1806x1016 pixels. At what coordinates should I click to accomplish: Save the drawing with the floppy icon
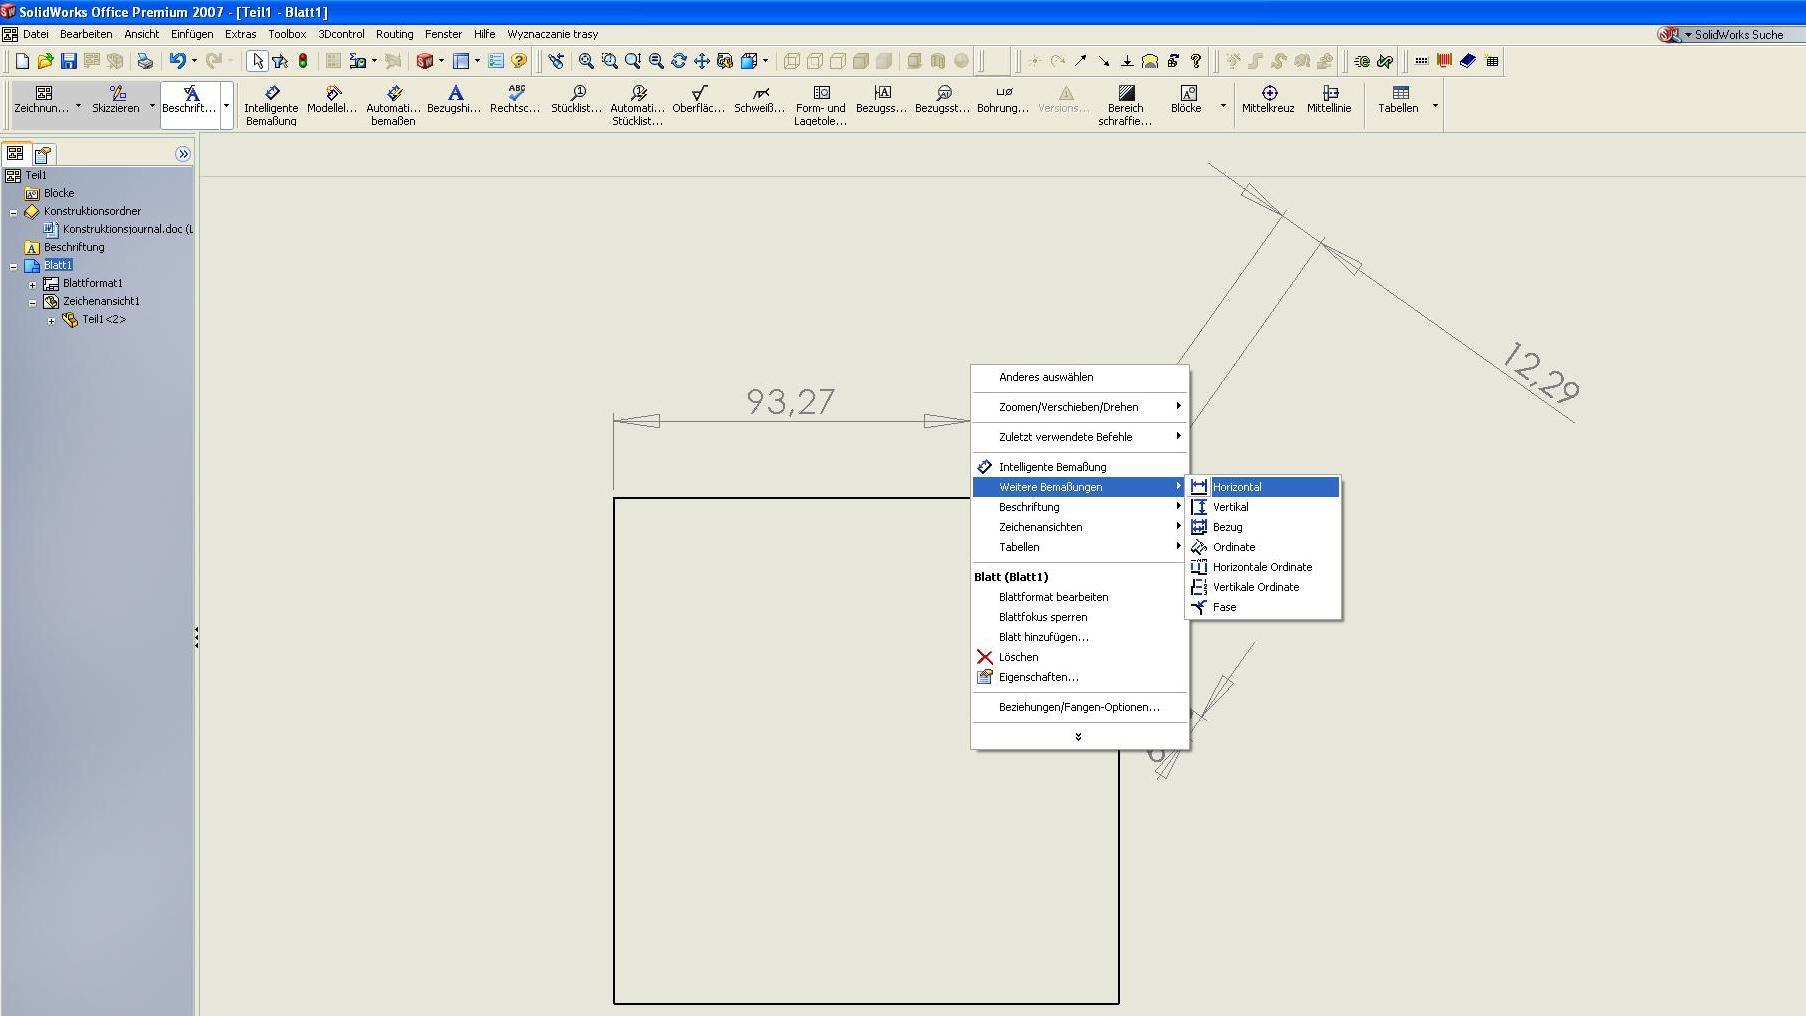coord(68,61)
